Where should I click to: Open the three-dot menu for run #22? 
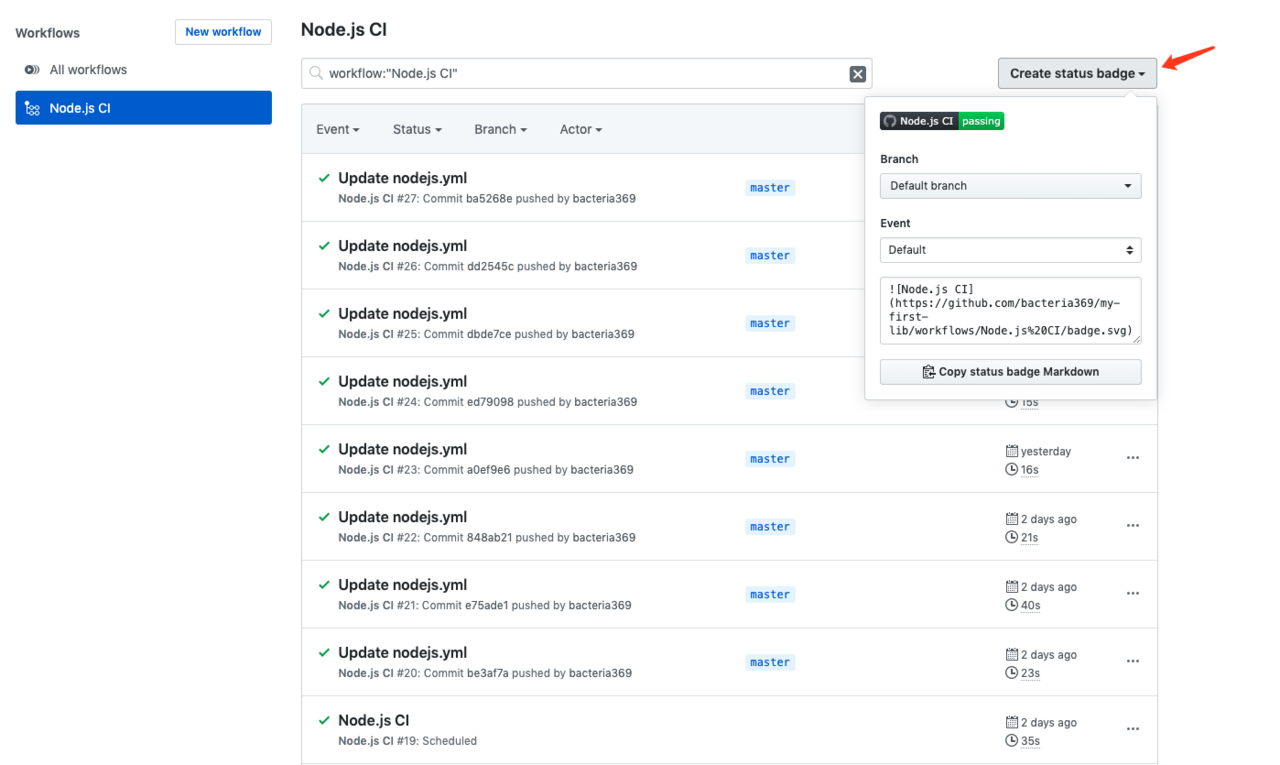pos(1132,526)
